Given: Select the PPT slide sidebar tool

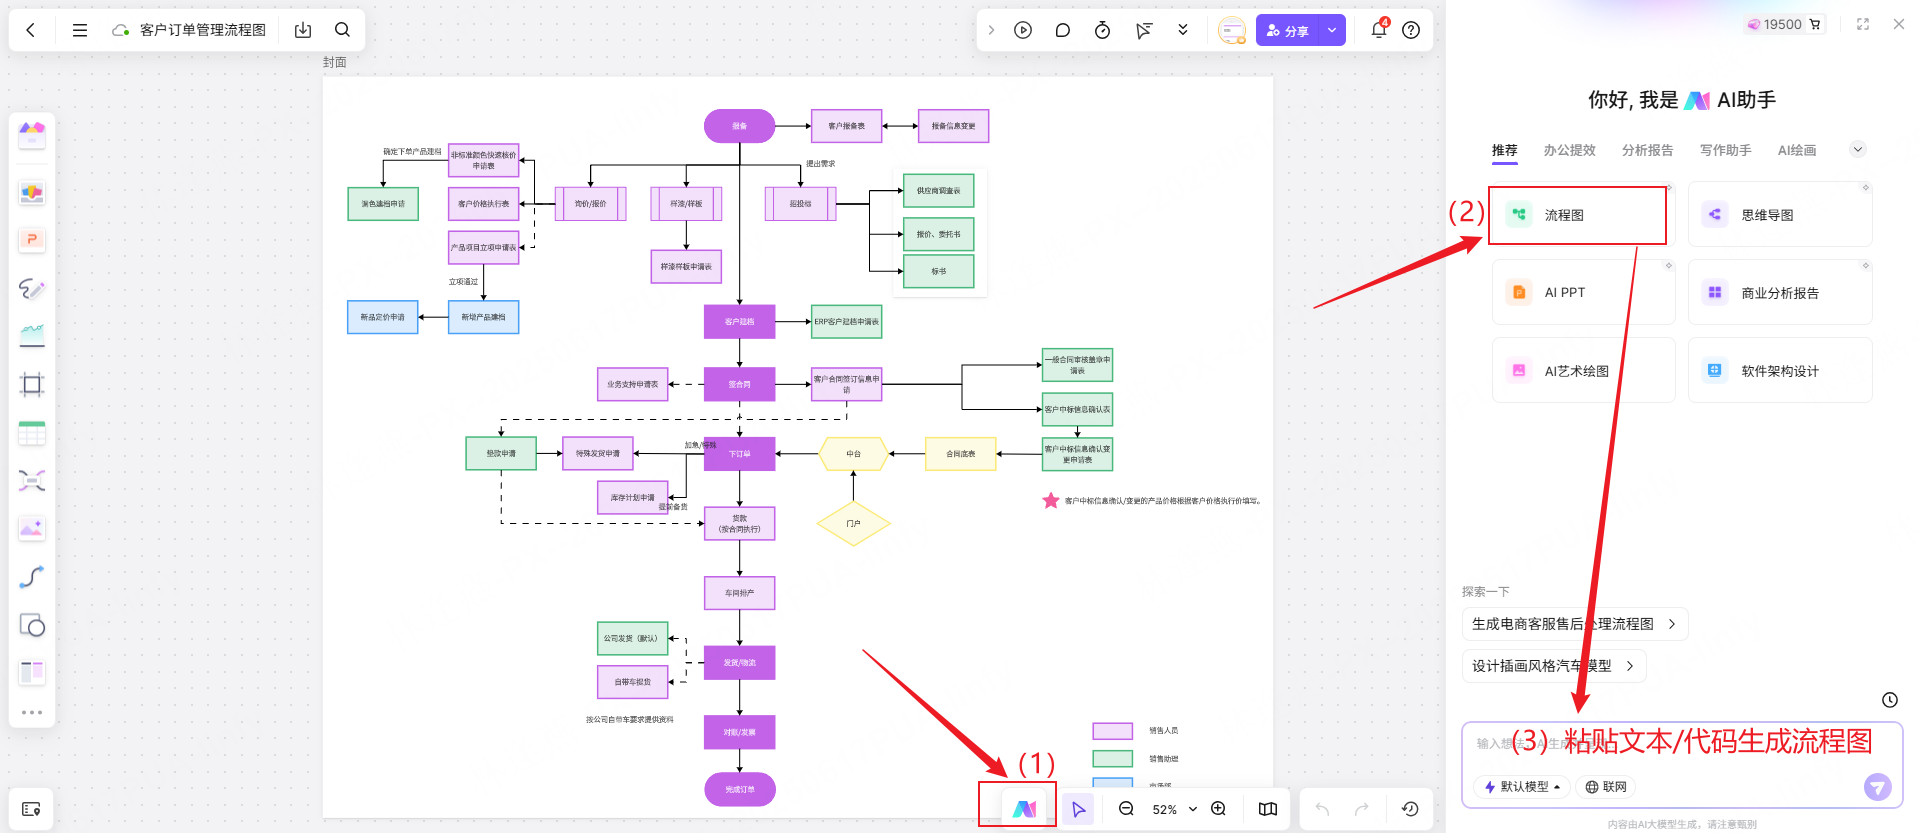Looking at the screenshot, I should coord(32,240).
